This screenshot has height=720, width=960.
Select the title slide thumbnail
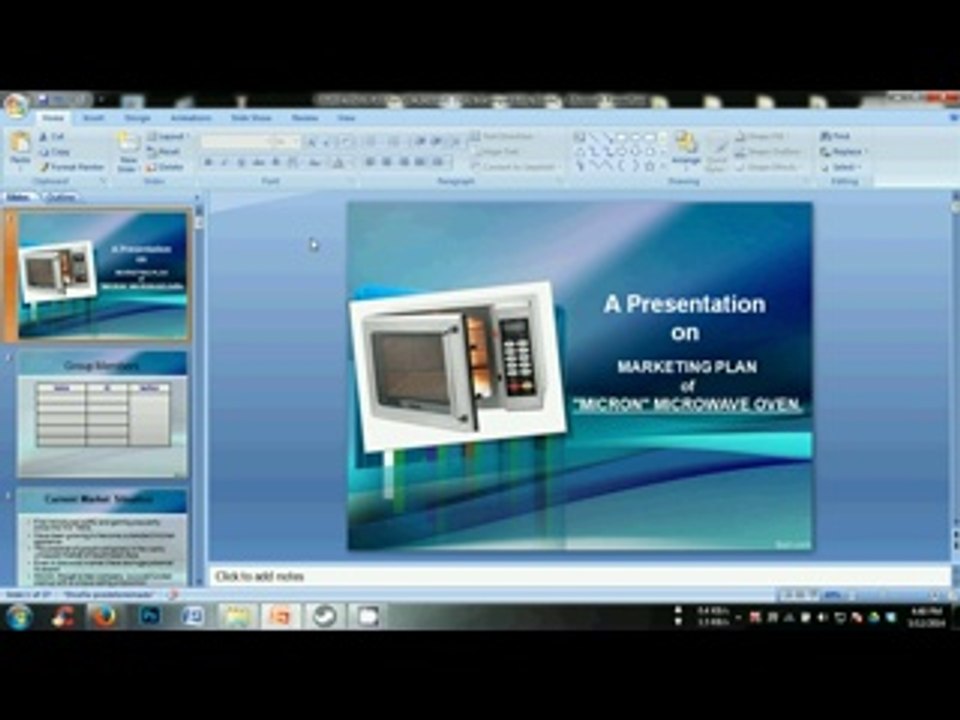pyautogui.click(x=103, y=276)
